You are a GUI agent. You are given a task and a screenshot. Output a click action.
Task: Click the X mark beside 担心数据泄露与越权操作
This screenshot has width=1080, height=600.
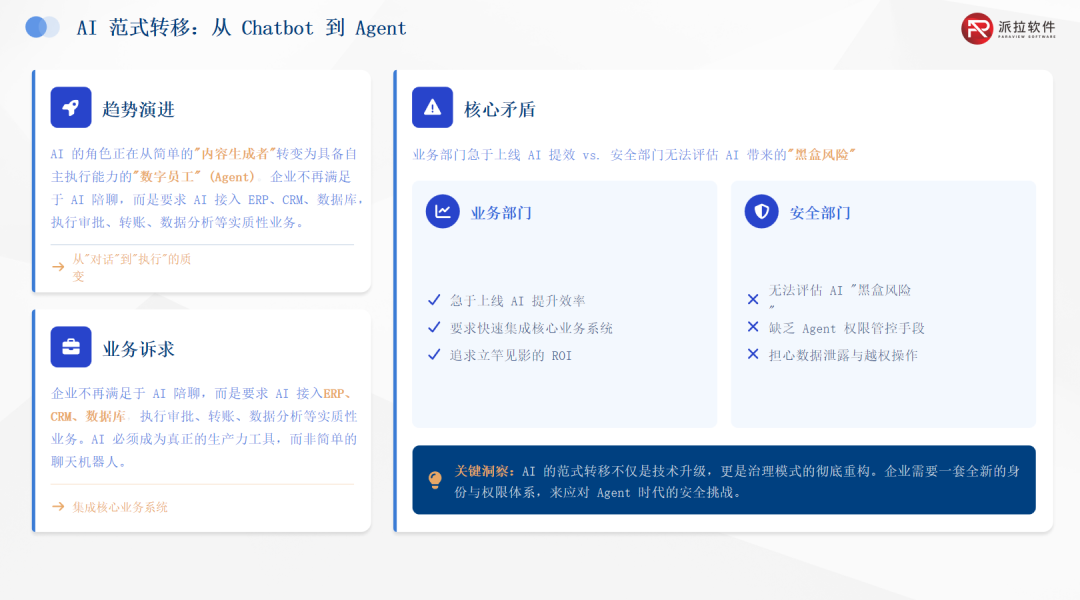tap(753, 354)
